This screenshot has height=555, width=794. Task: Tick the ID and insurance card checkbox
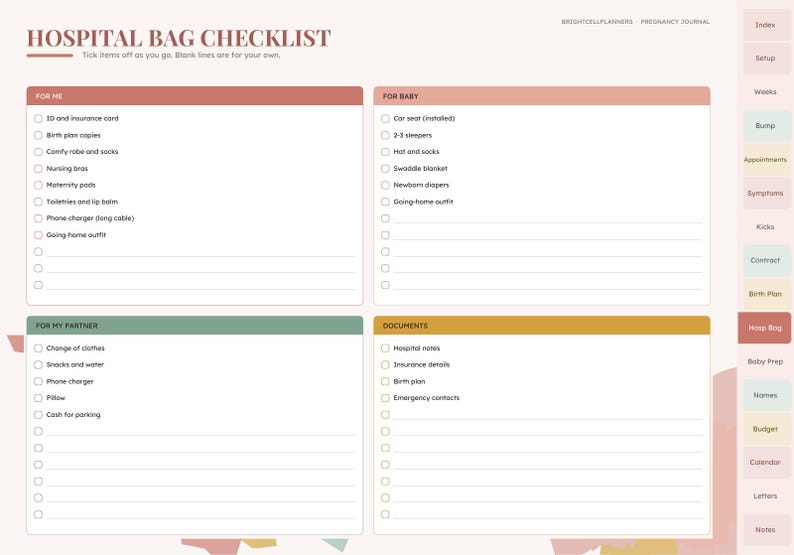point(38,118)
